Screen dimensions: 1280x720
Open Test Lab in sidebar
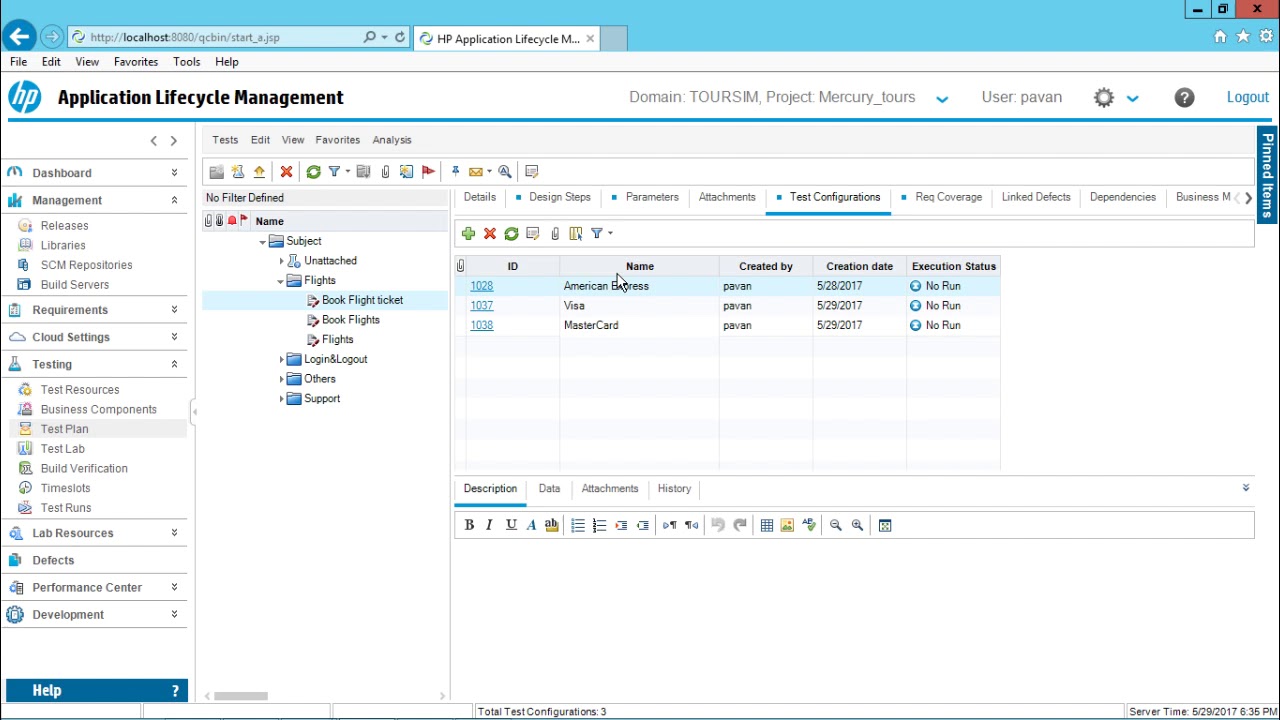coord(62,449)
